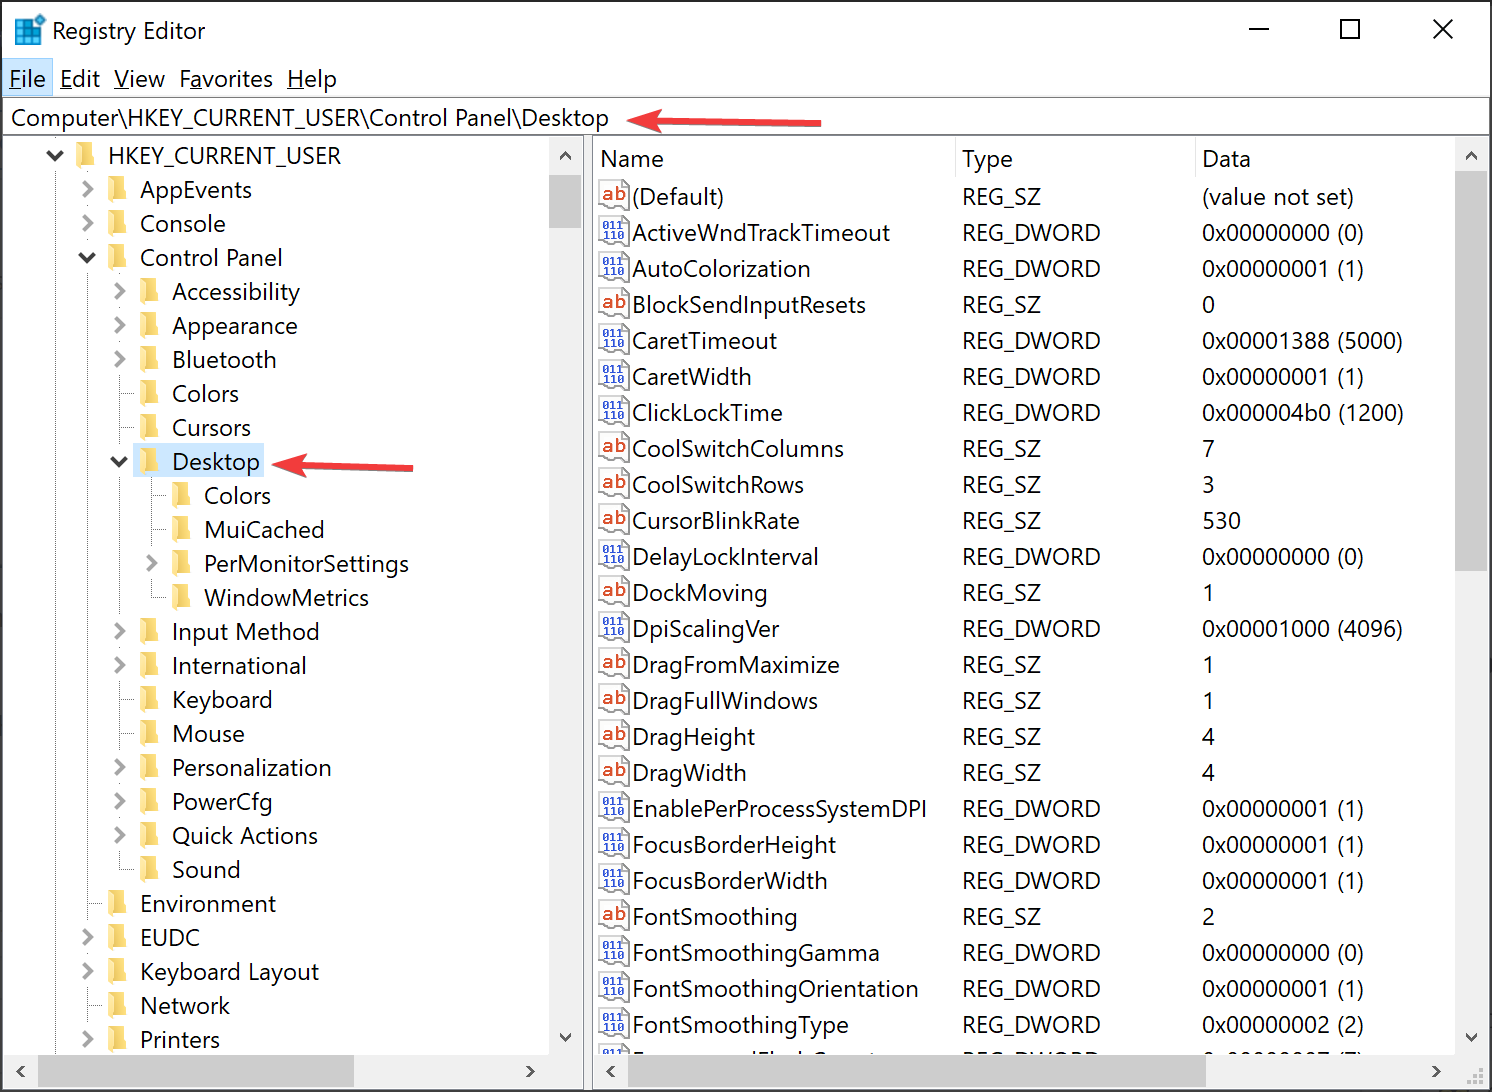1492x1092 pixels.
Task: Click the CoolSwitchColumns string icon
Action: (613, 447)
